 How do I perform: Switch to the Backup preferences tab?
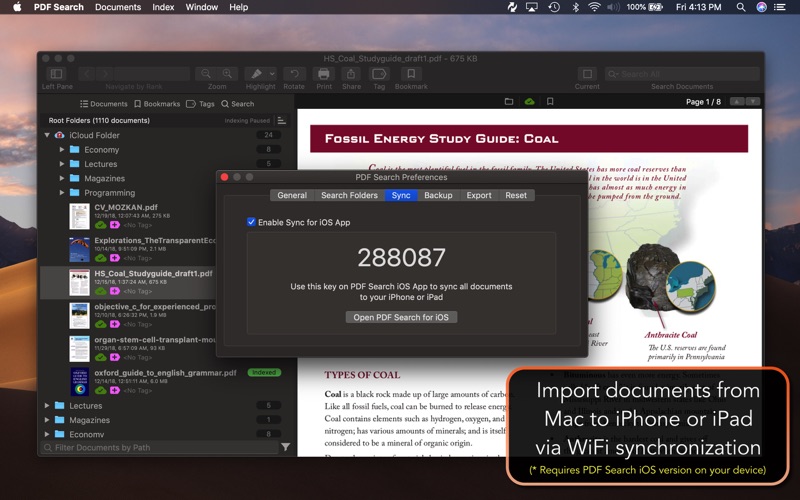[438, 196]
